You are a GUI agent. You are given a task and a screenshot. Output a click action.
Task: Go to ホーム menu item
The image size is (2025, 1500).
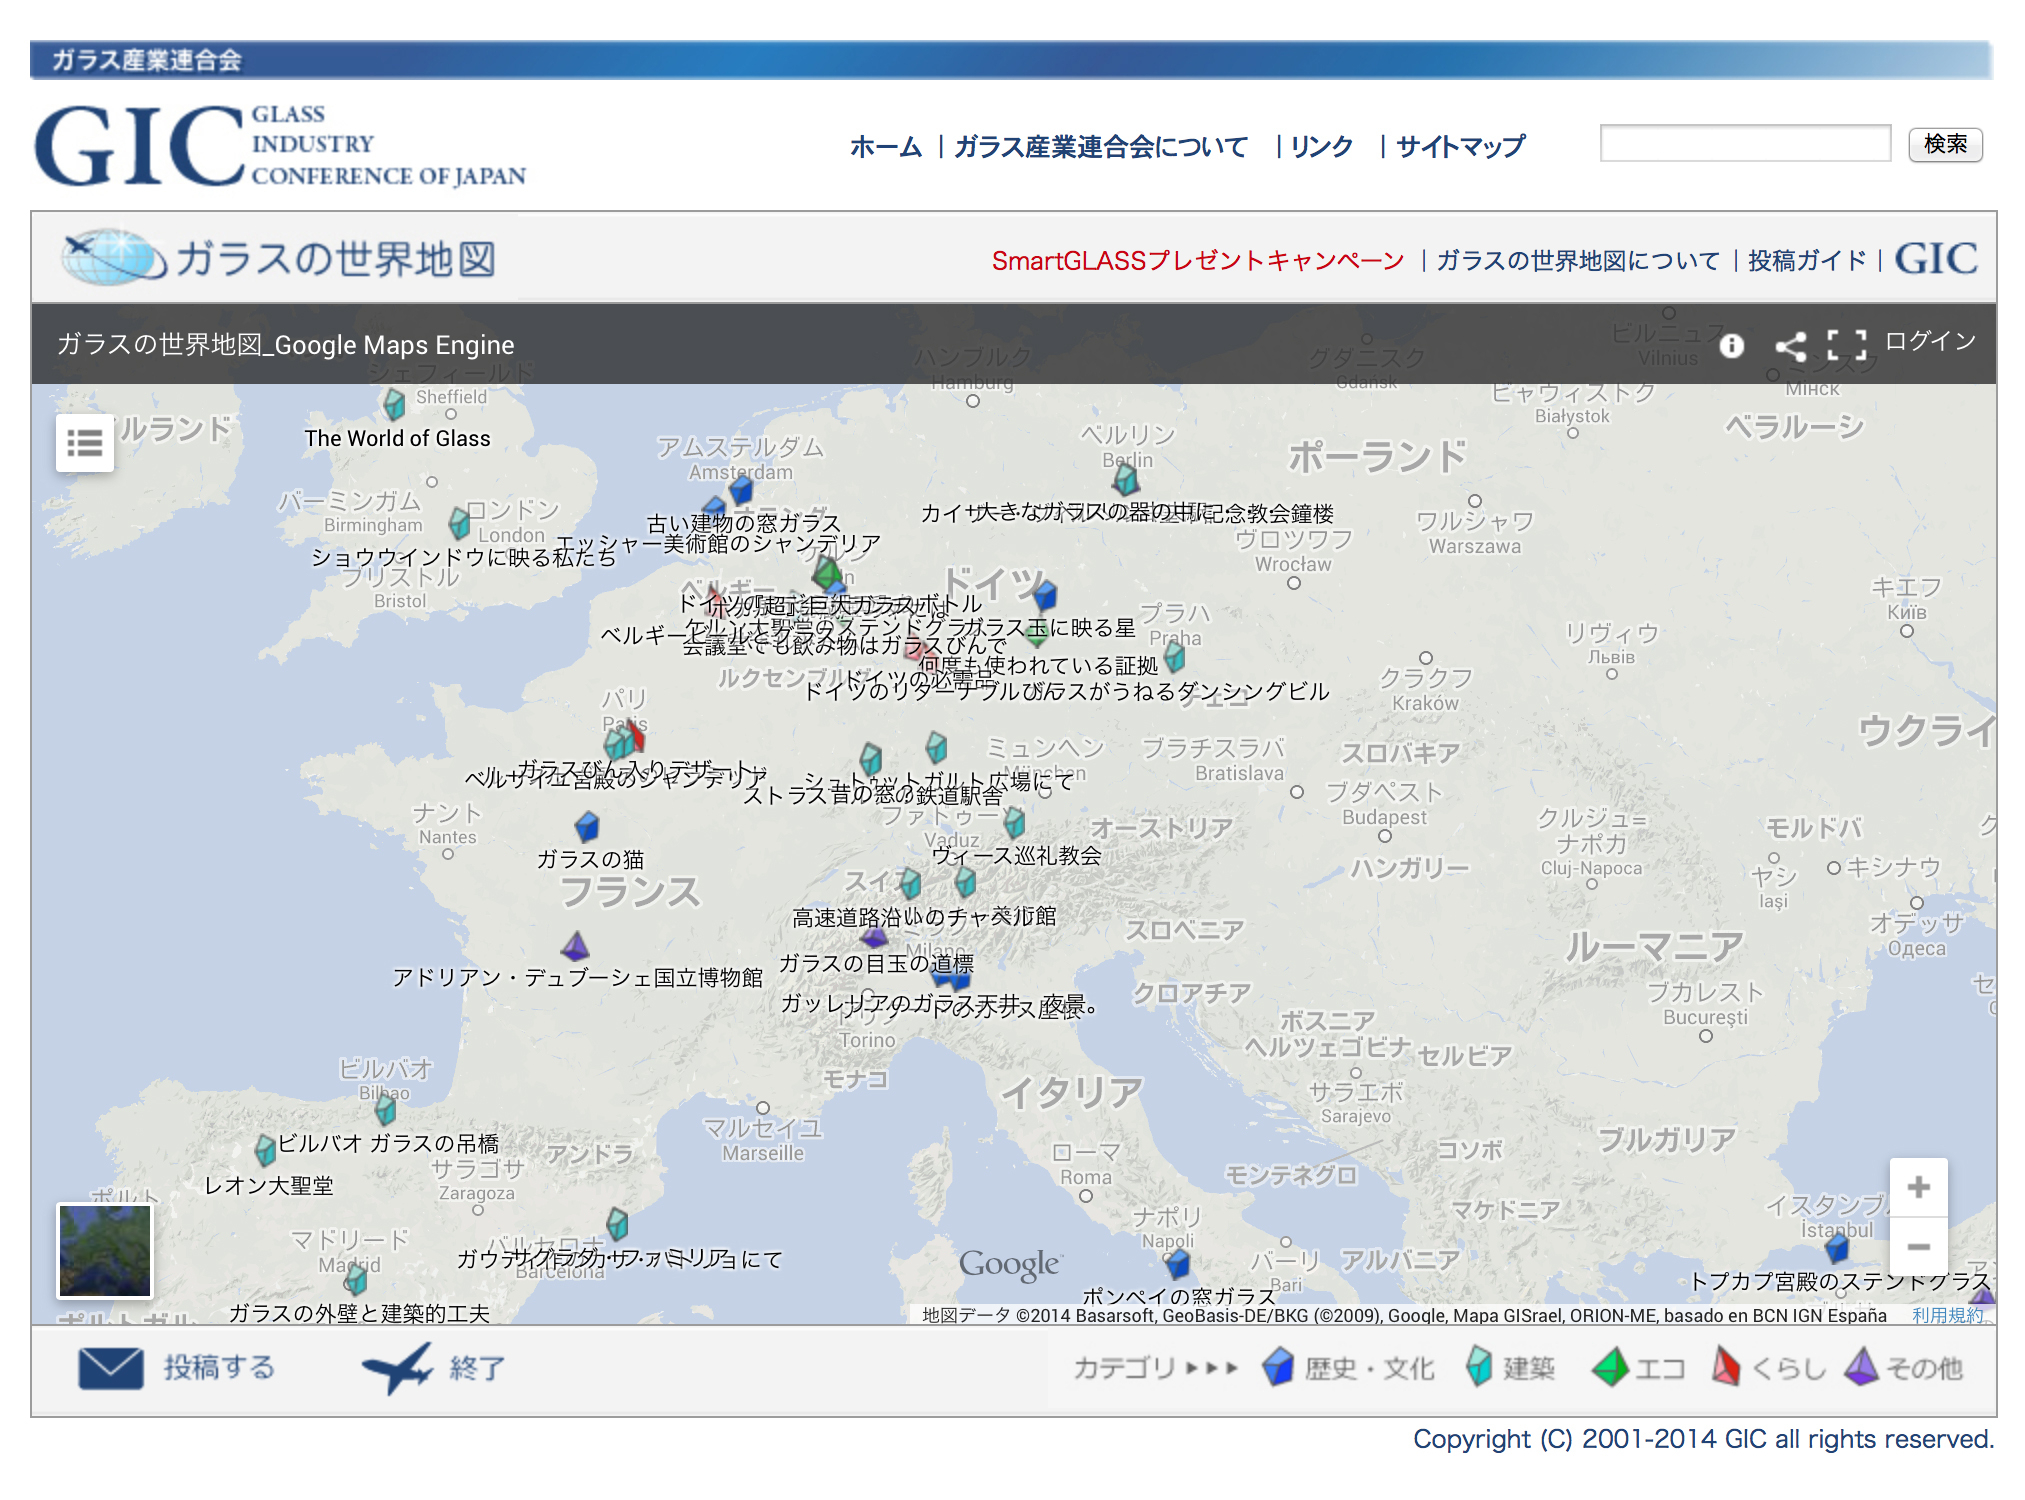click(x=886, y=147)
